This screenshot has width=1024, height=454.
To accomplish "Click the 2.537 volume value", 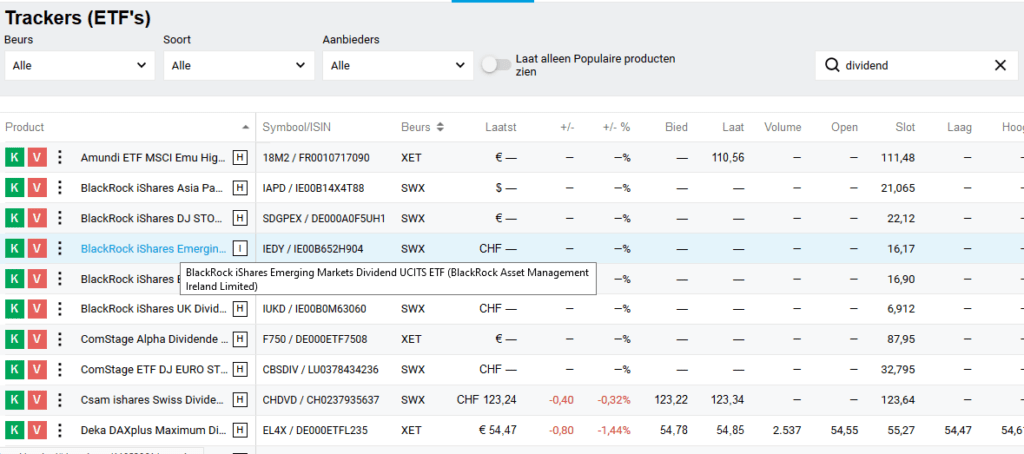I will (x=786, y=430).
